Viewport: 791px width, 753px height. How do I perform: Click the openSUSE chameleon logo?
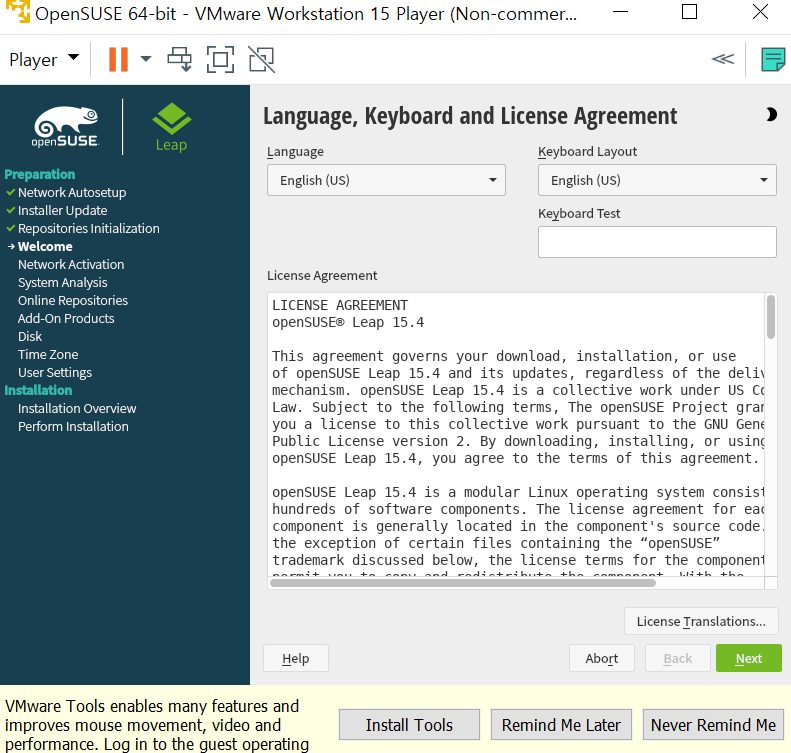(x=66, y=127)
